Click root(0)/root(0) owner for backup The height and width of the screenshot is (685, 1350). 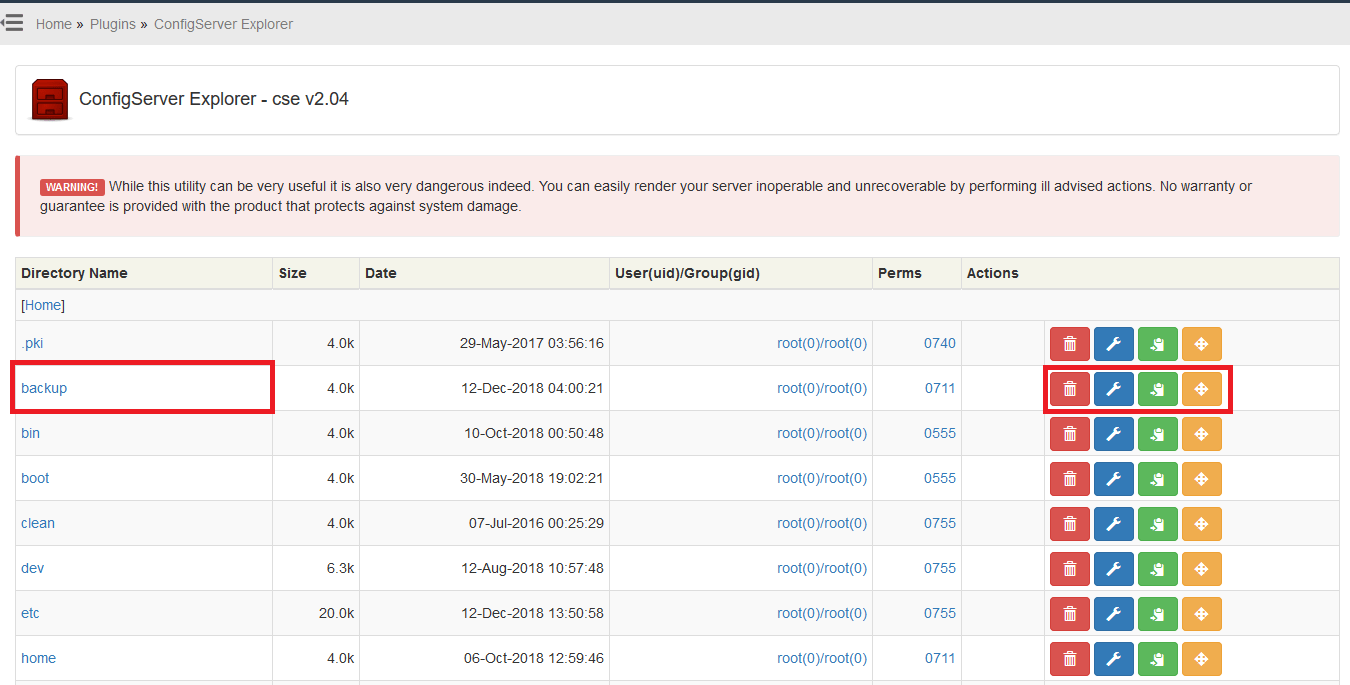coord(822,388)
